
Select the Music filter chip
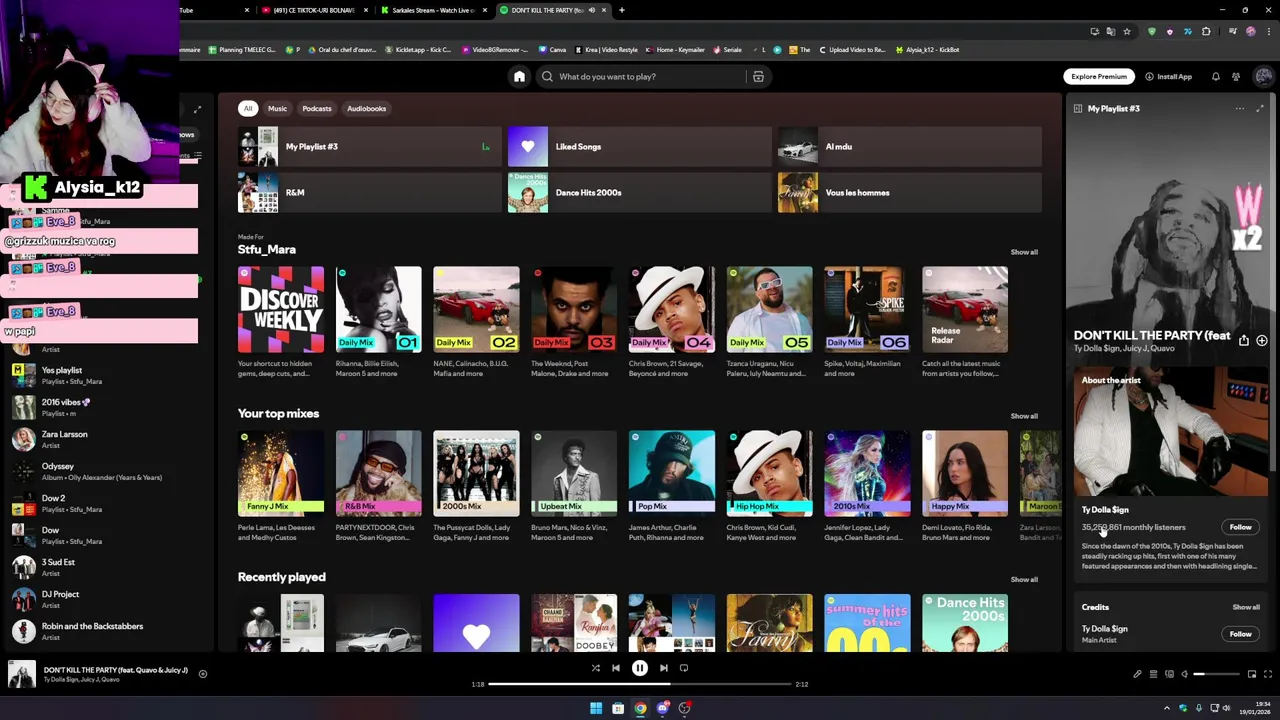pos(277,108)
